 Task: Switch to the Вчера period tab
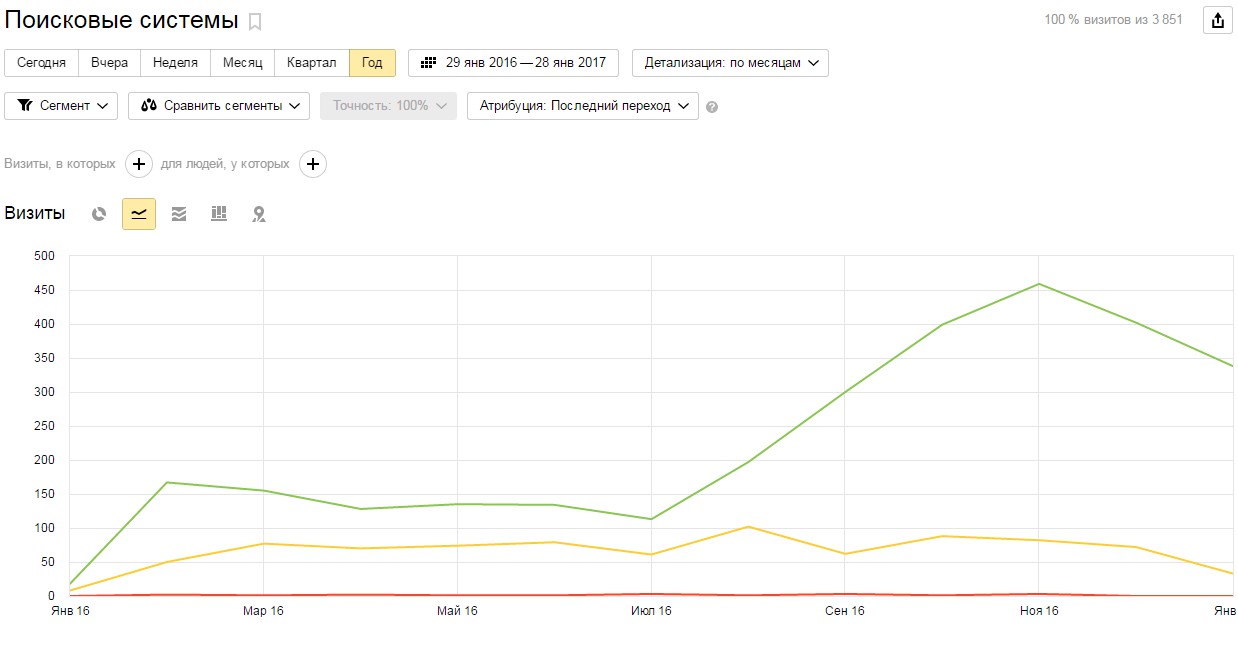click(109, 63)
